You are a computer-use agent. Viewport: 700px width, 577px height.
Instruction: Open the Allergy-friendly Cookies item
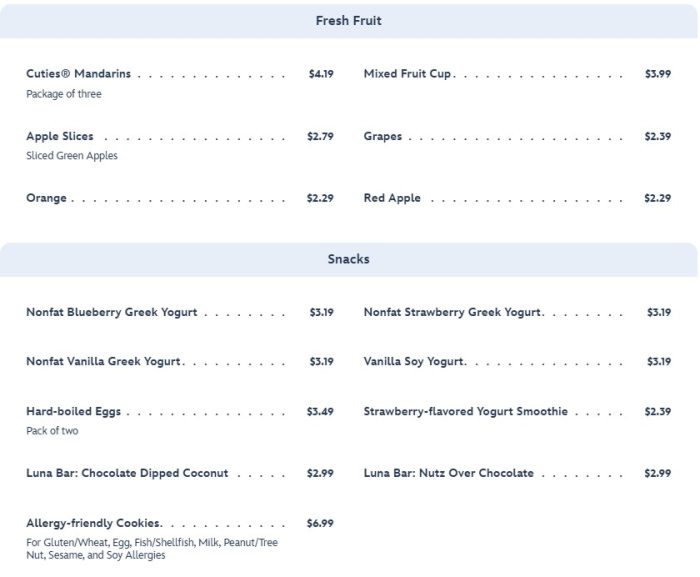[x=94, y=523]
